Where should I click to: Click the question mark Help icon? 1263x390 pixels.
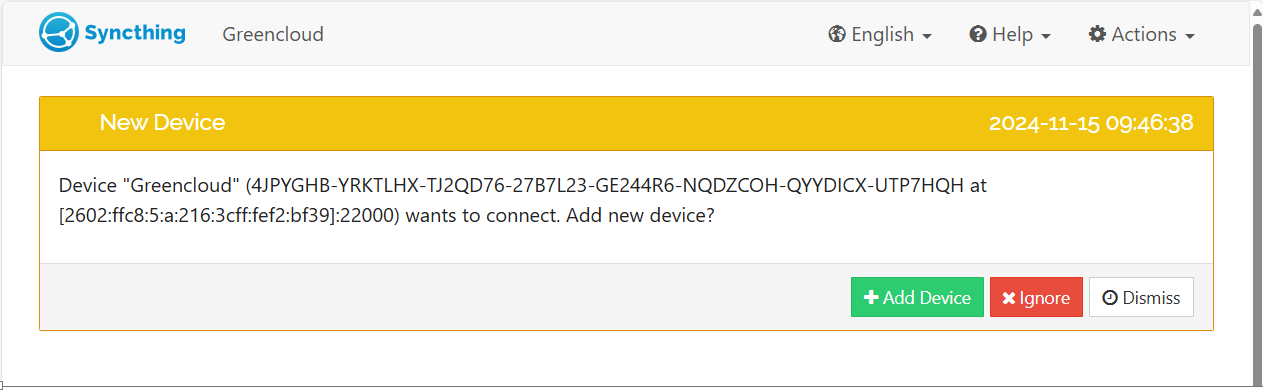(x=978, y=34)
